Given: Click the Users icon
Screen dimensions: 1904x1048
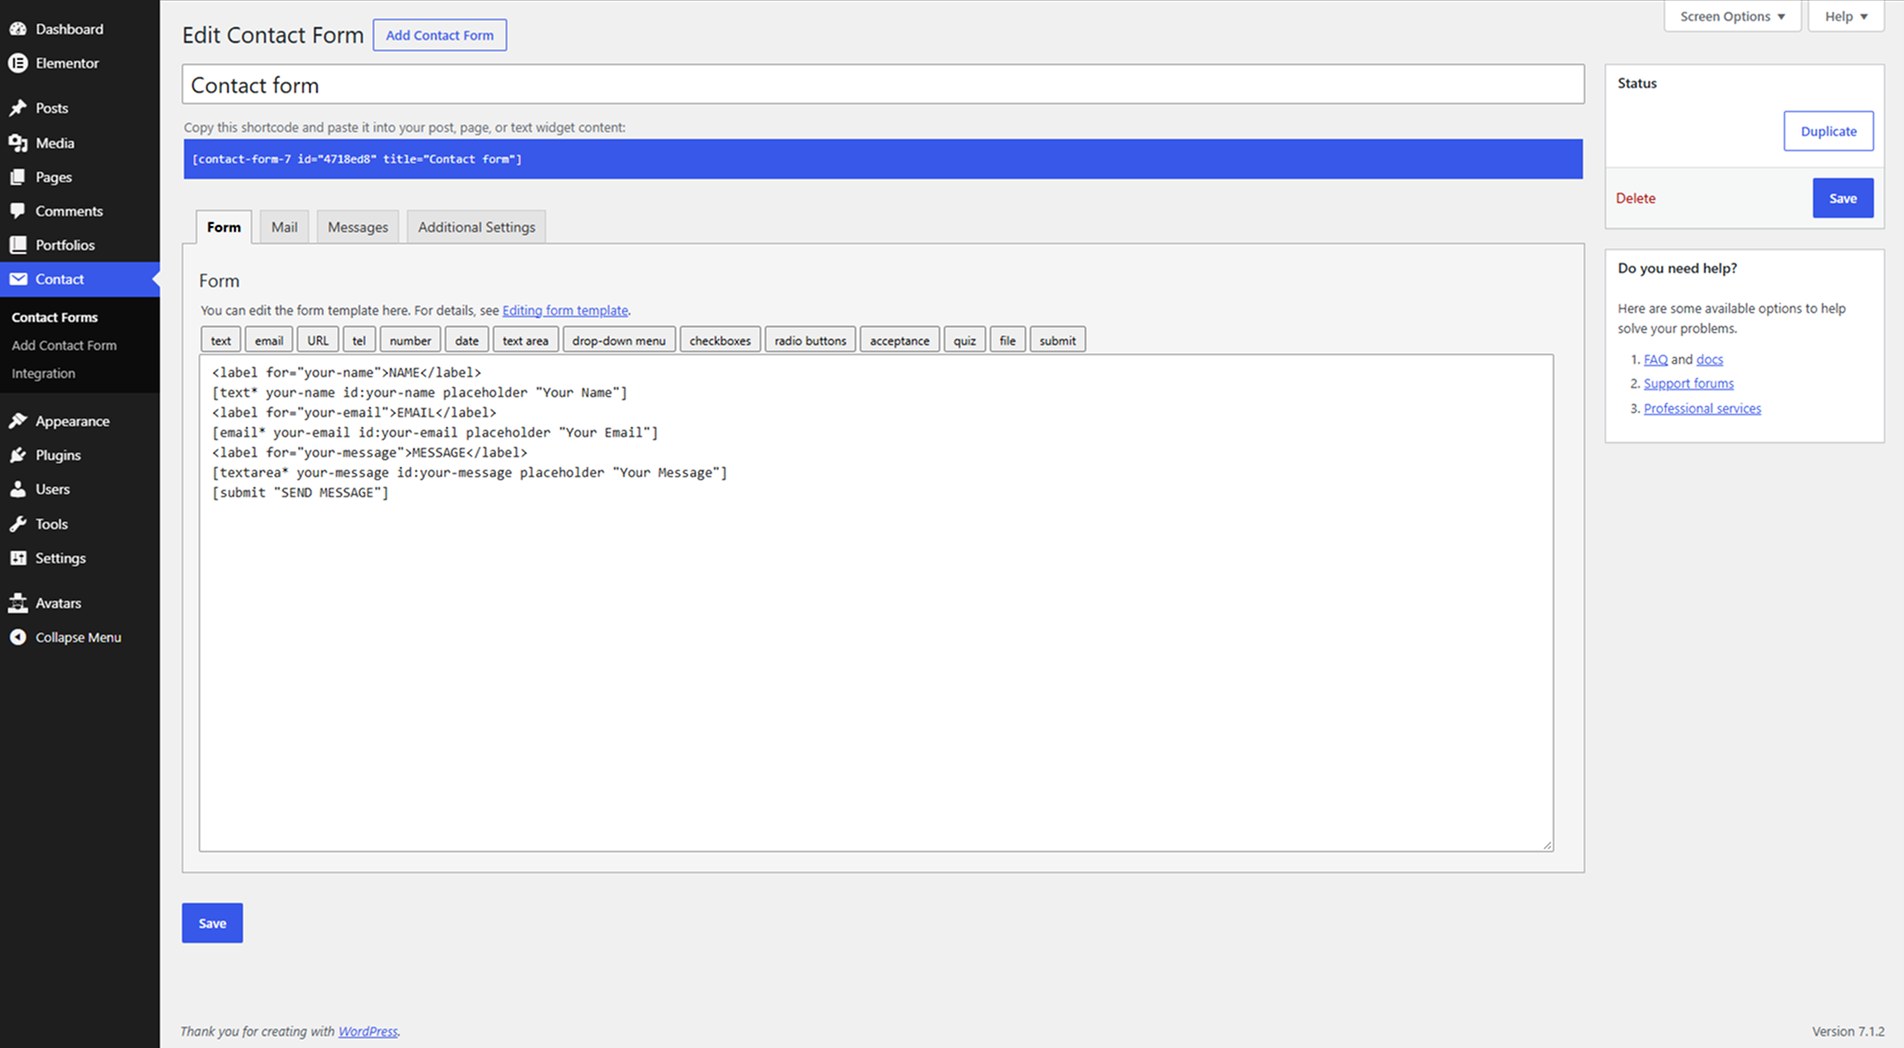Looking at the screenshot, I should click(x=18, y=489).
